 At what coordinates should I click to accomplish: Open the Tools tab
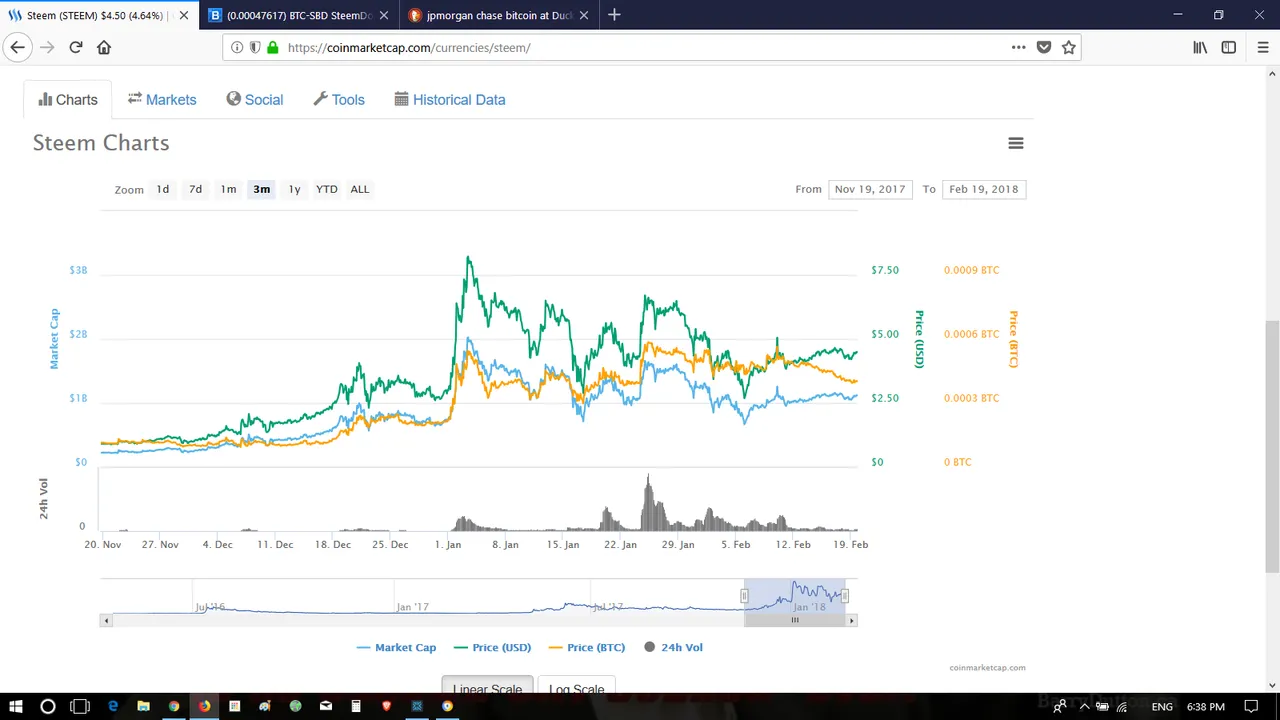pyautogui.click(x=339, y=100)
